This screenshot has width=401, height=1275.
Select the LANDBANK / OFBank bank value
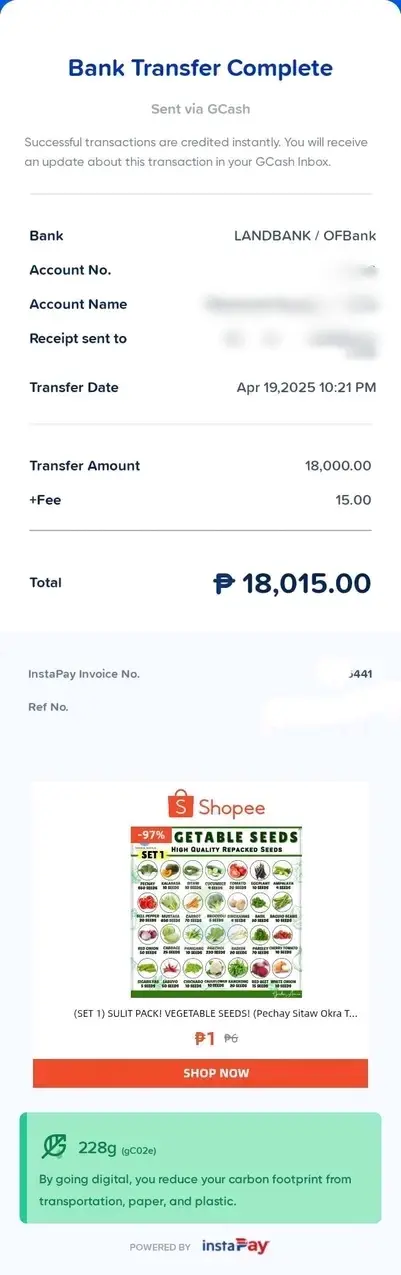coord(305,236)
